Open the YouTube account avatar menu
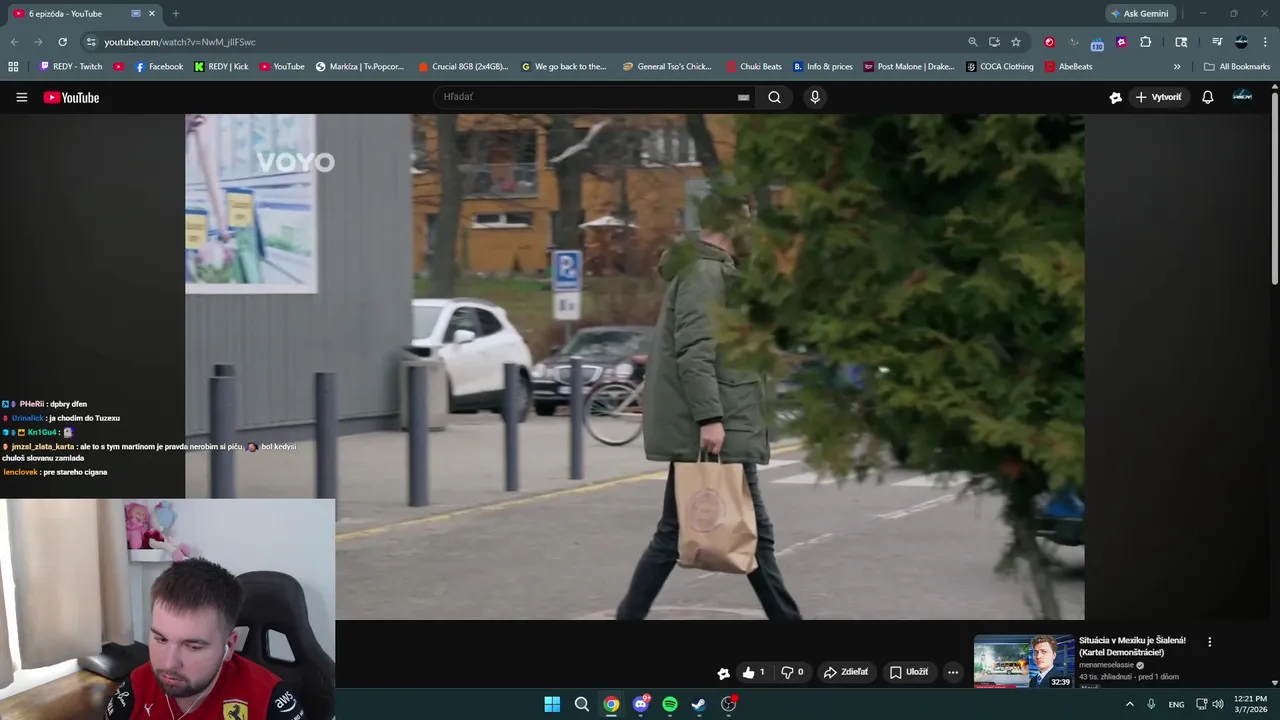Viewport: 1280px width, 720px height. [1242, 97]
